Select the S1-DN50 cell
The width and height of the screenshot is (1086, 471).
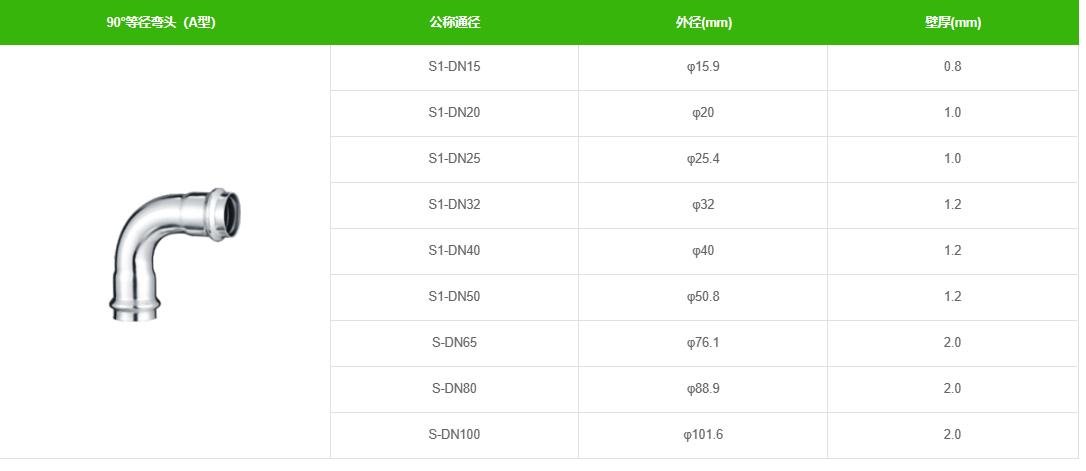454,297
